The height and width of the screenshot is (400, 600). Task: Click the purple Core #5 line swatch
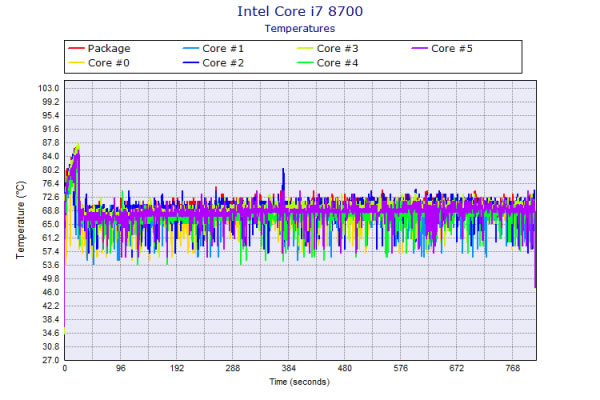(419, 49)
